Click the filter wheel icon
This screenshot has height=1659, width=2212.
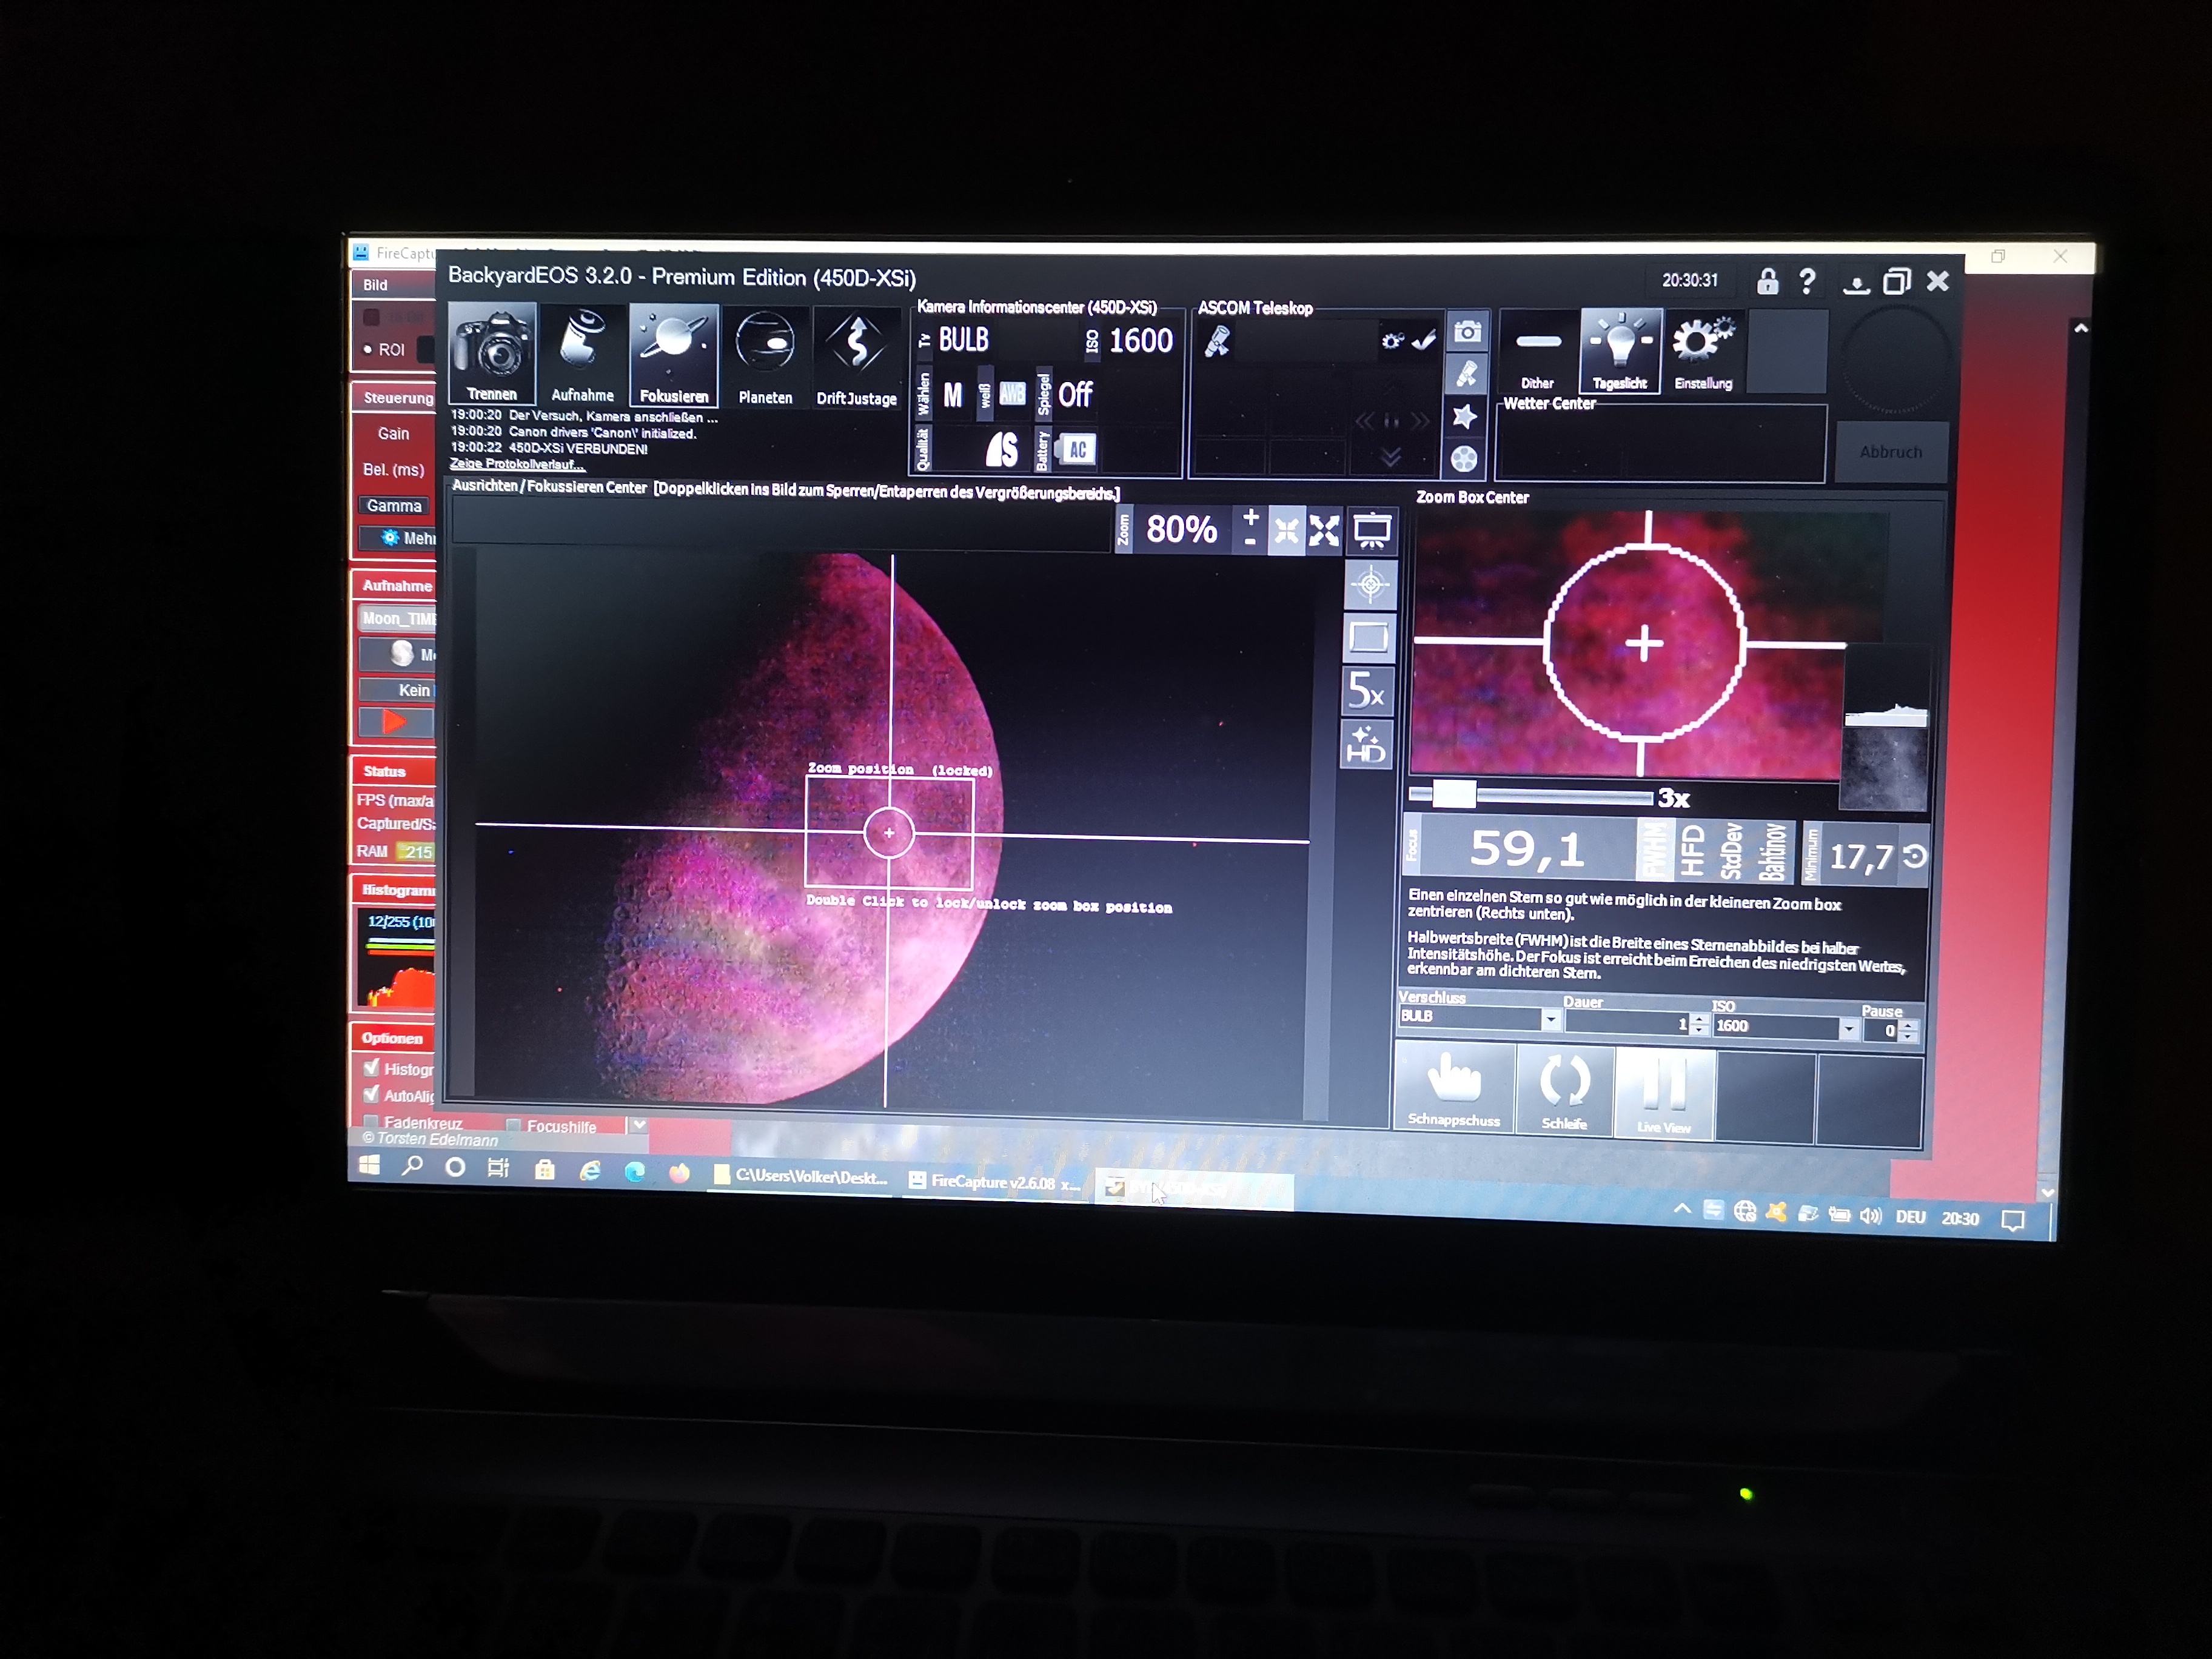click(1464, 458)
